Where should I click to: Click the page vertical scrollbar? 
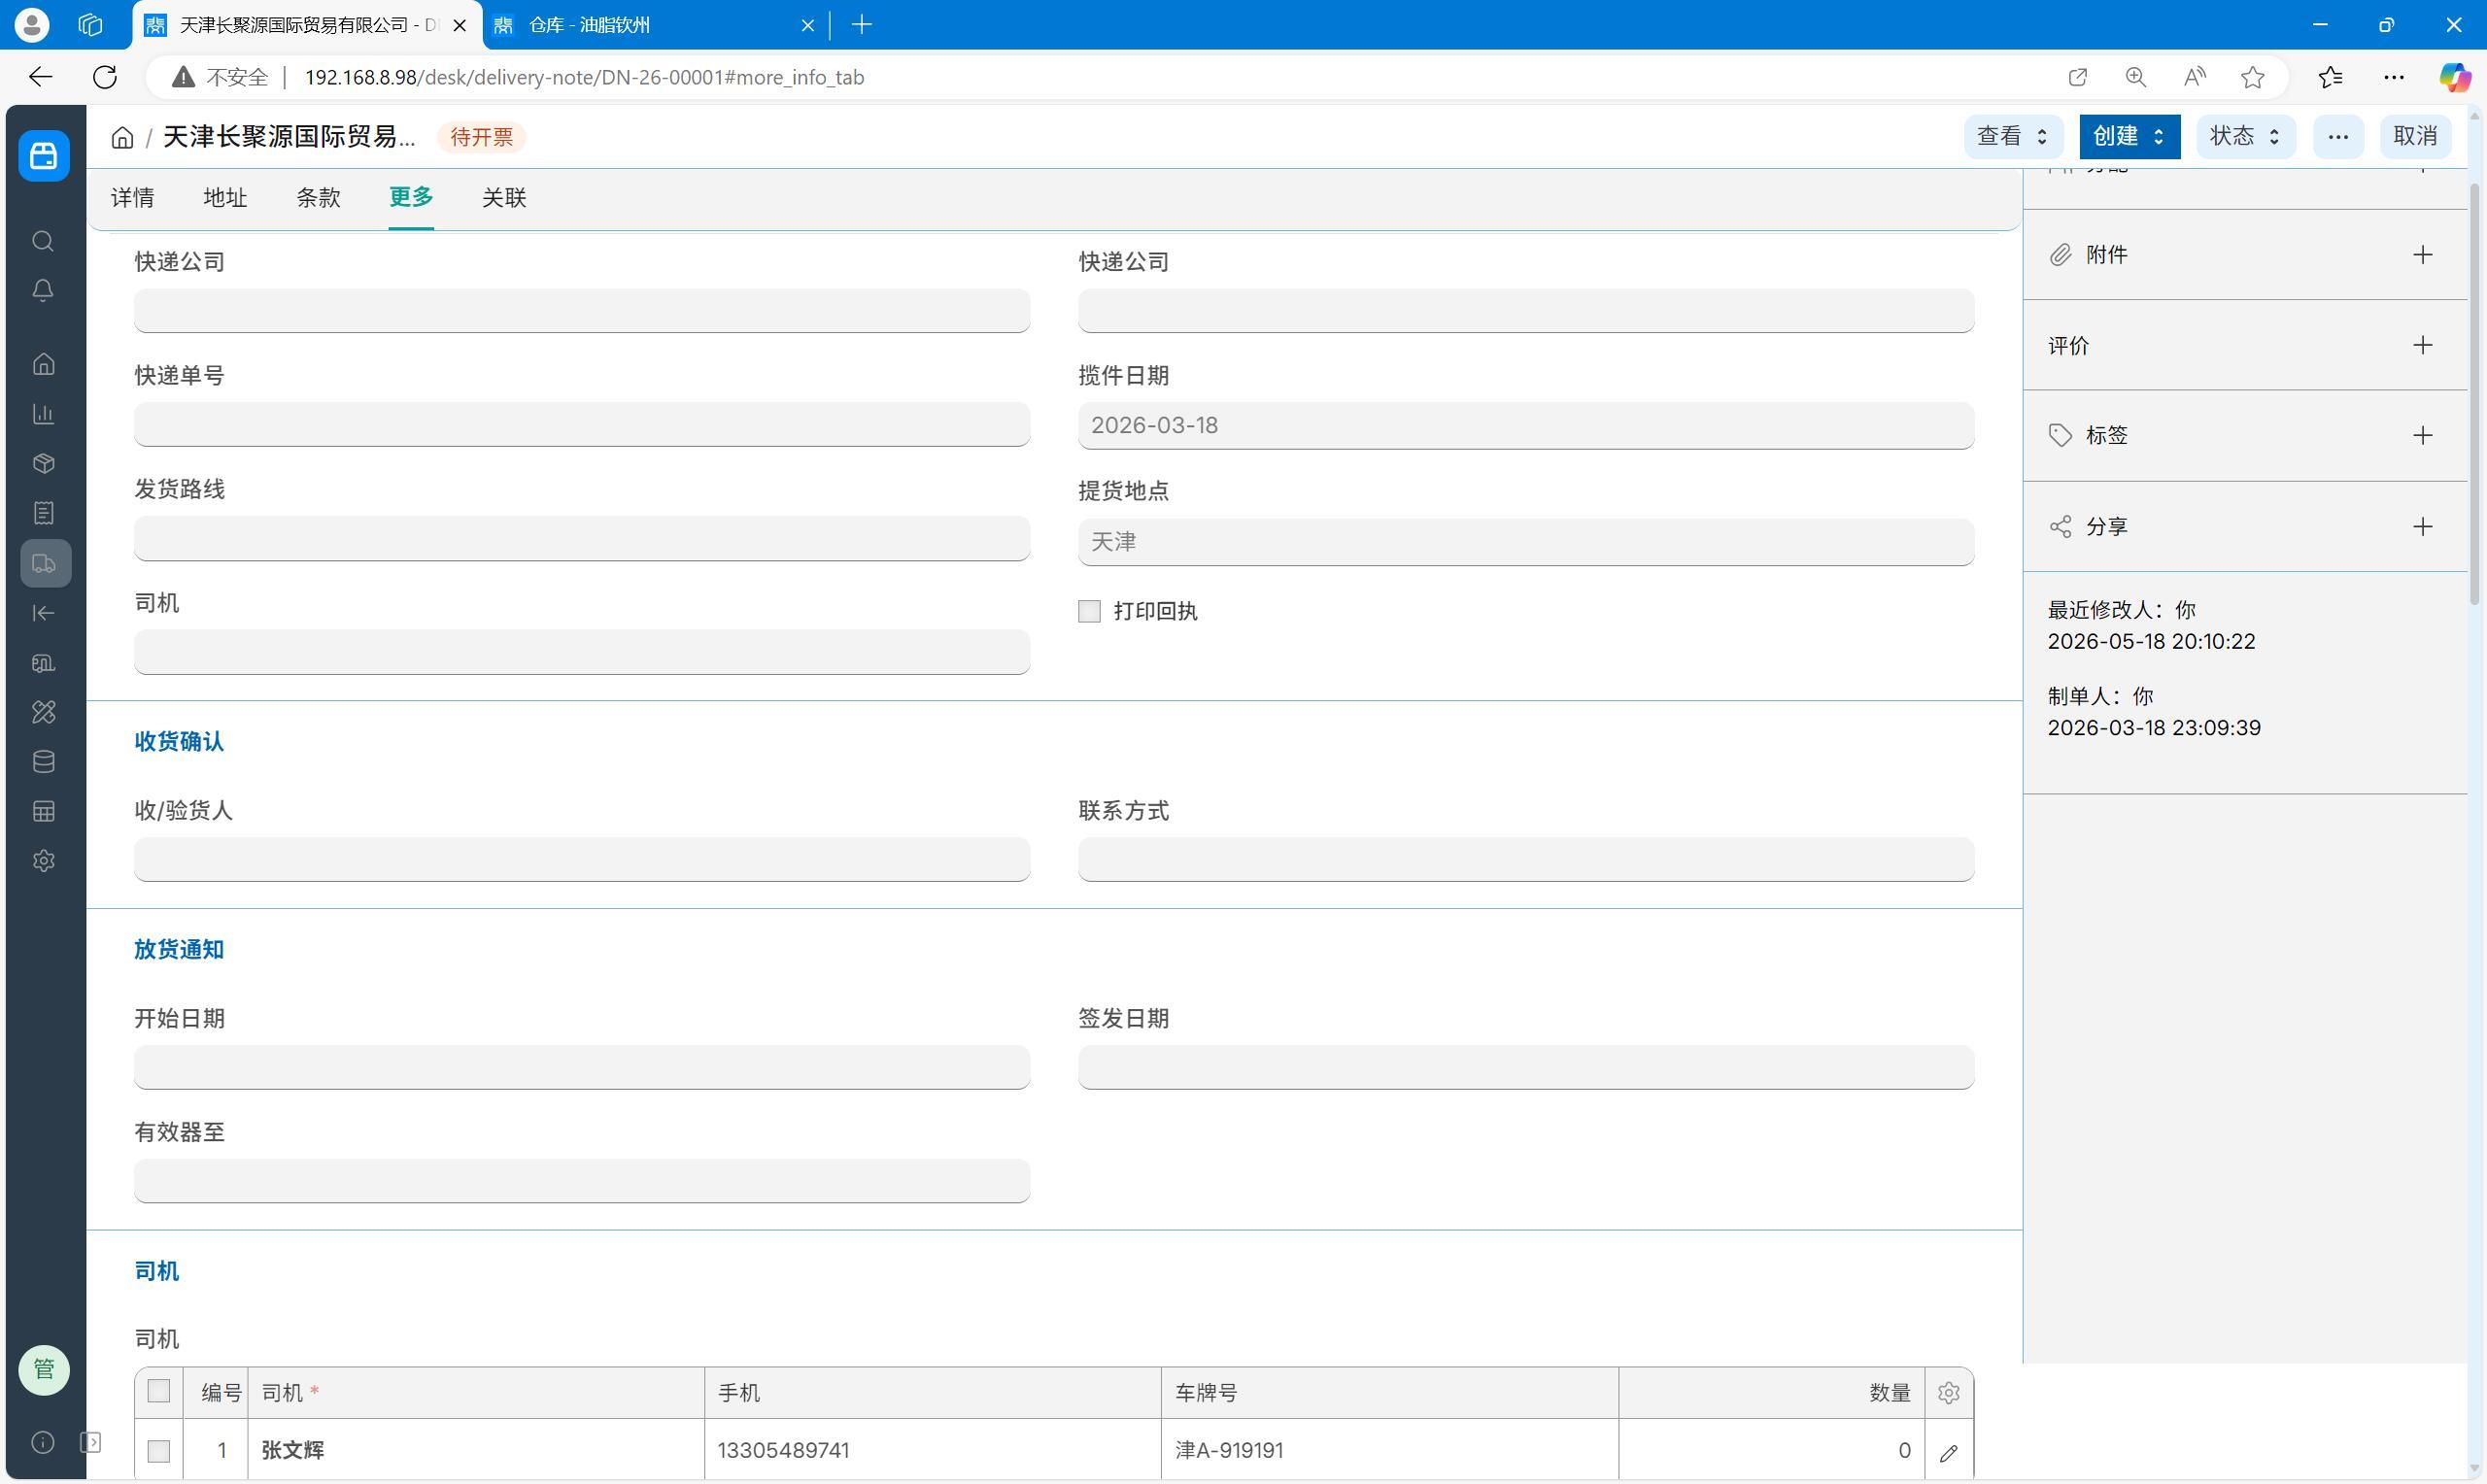(x=2475, y=395)
